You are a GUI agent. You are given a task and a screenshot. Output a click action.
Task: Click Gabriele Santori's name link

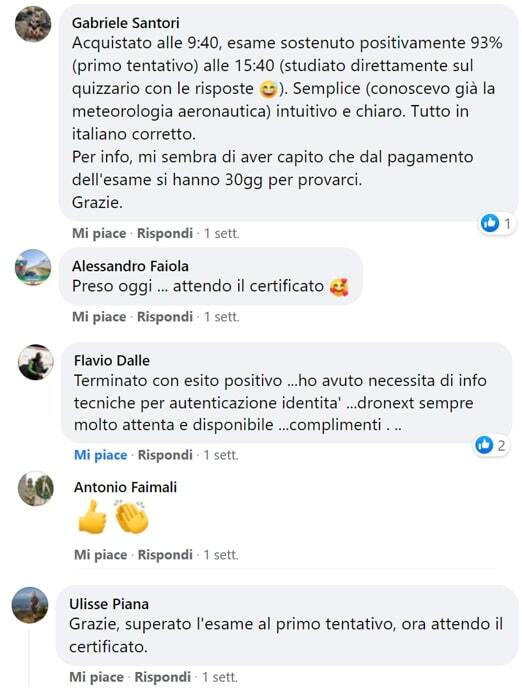click(126, 23)
